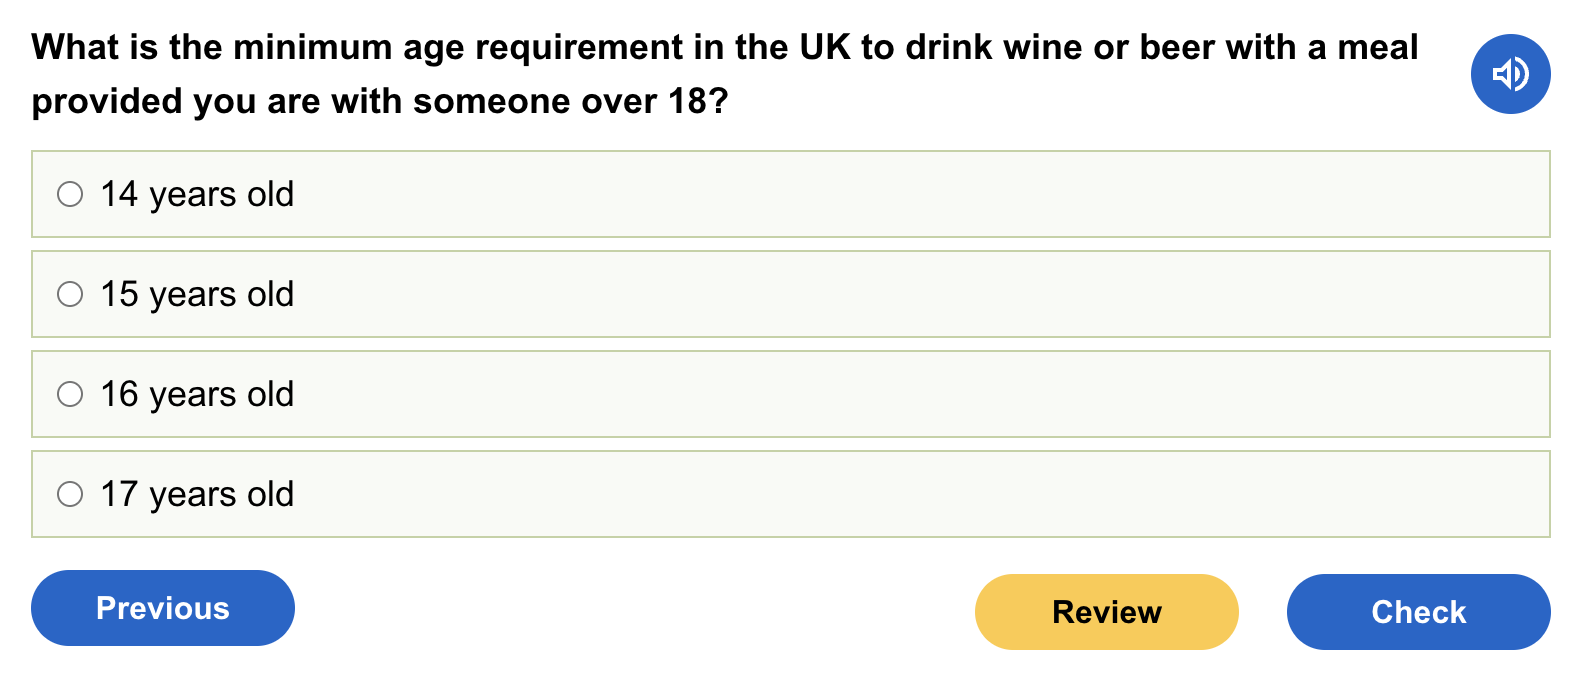Click the word "Check" on the button

coord(1418,612)
